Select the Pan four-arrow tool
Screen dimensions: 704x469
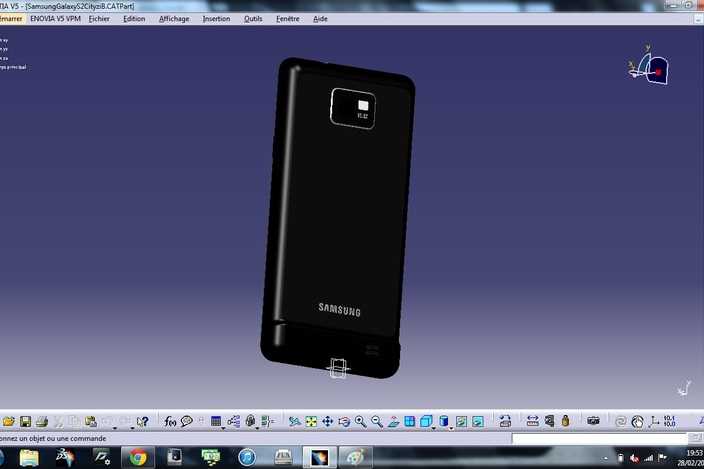pyautogui.click(x=328, y=421)
